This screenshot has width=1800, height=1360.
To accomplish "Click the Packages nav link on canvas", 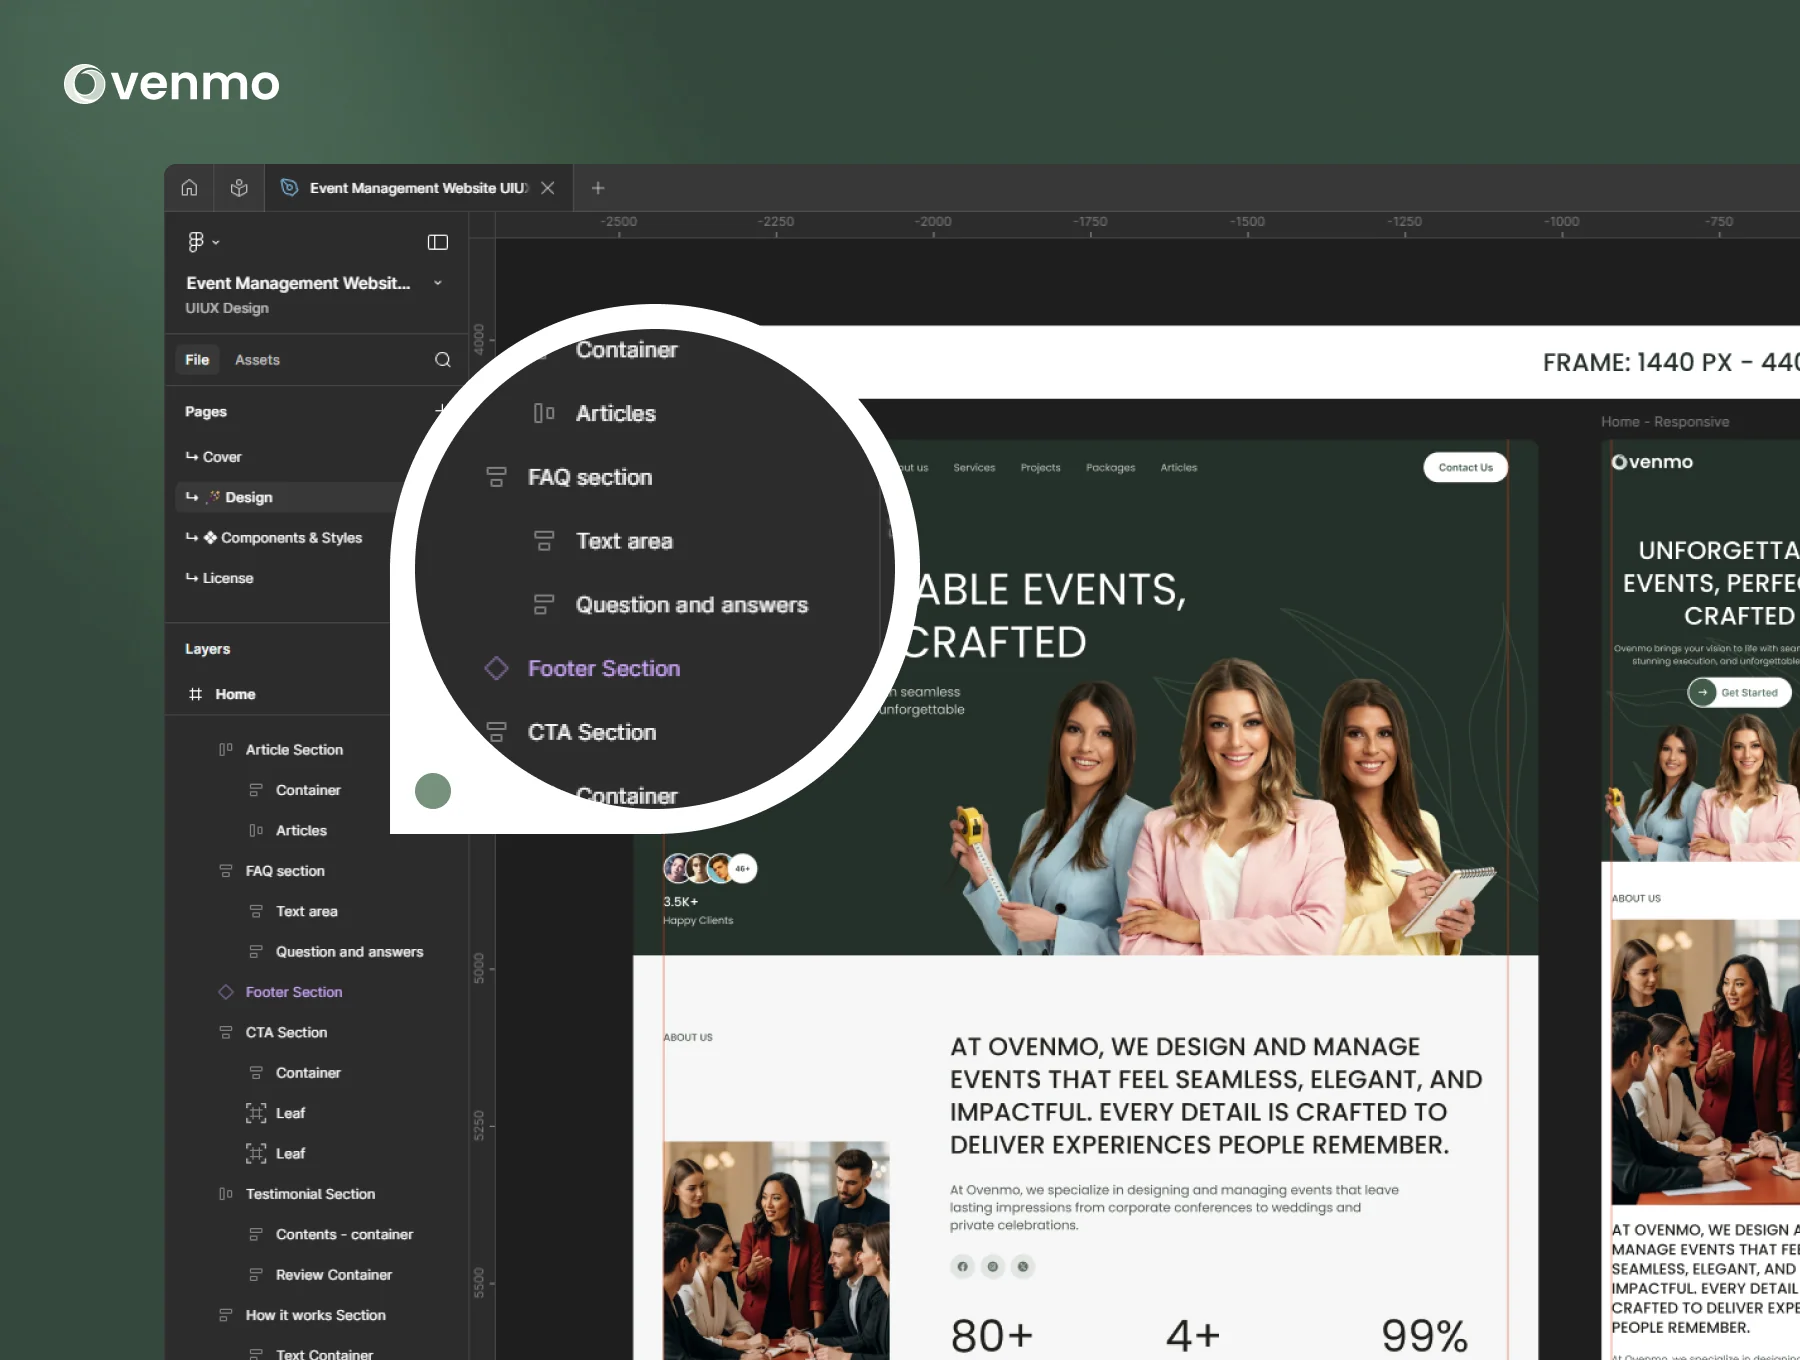I will [1110, 467].
